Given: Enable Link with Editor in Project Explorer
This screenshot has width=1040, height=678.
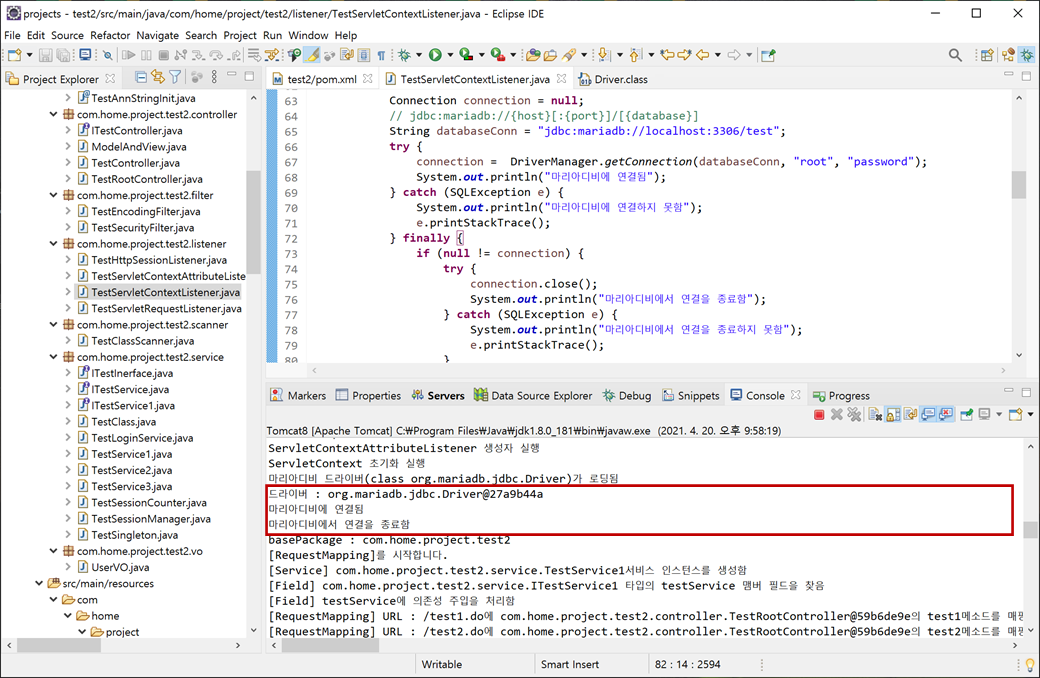Looking at the screenshot, I should click(157, 77).
